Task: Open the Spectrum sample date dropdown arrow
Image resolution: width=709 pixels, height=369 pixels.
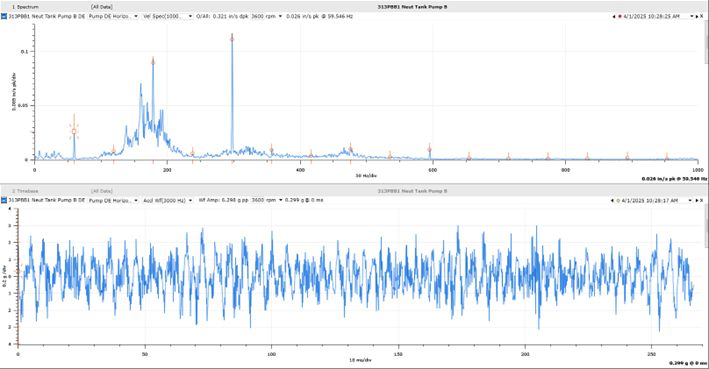Action: tap(691, 16)
